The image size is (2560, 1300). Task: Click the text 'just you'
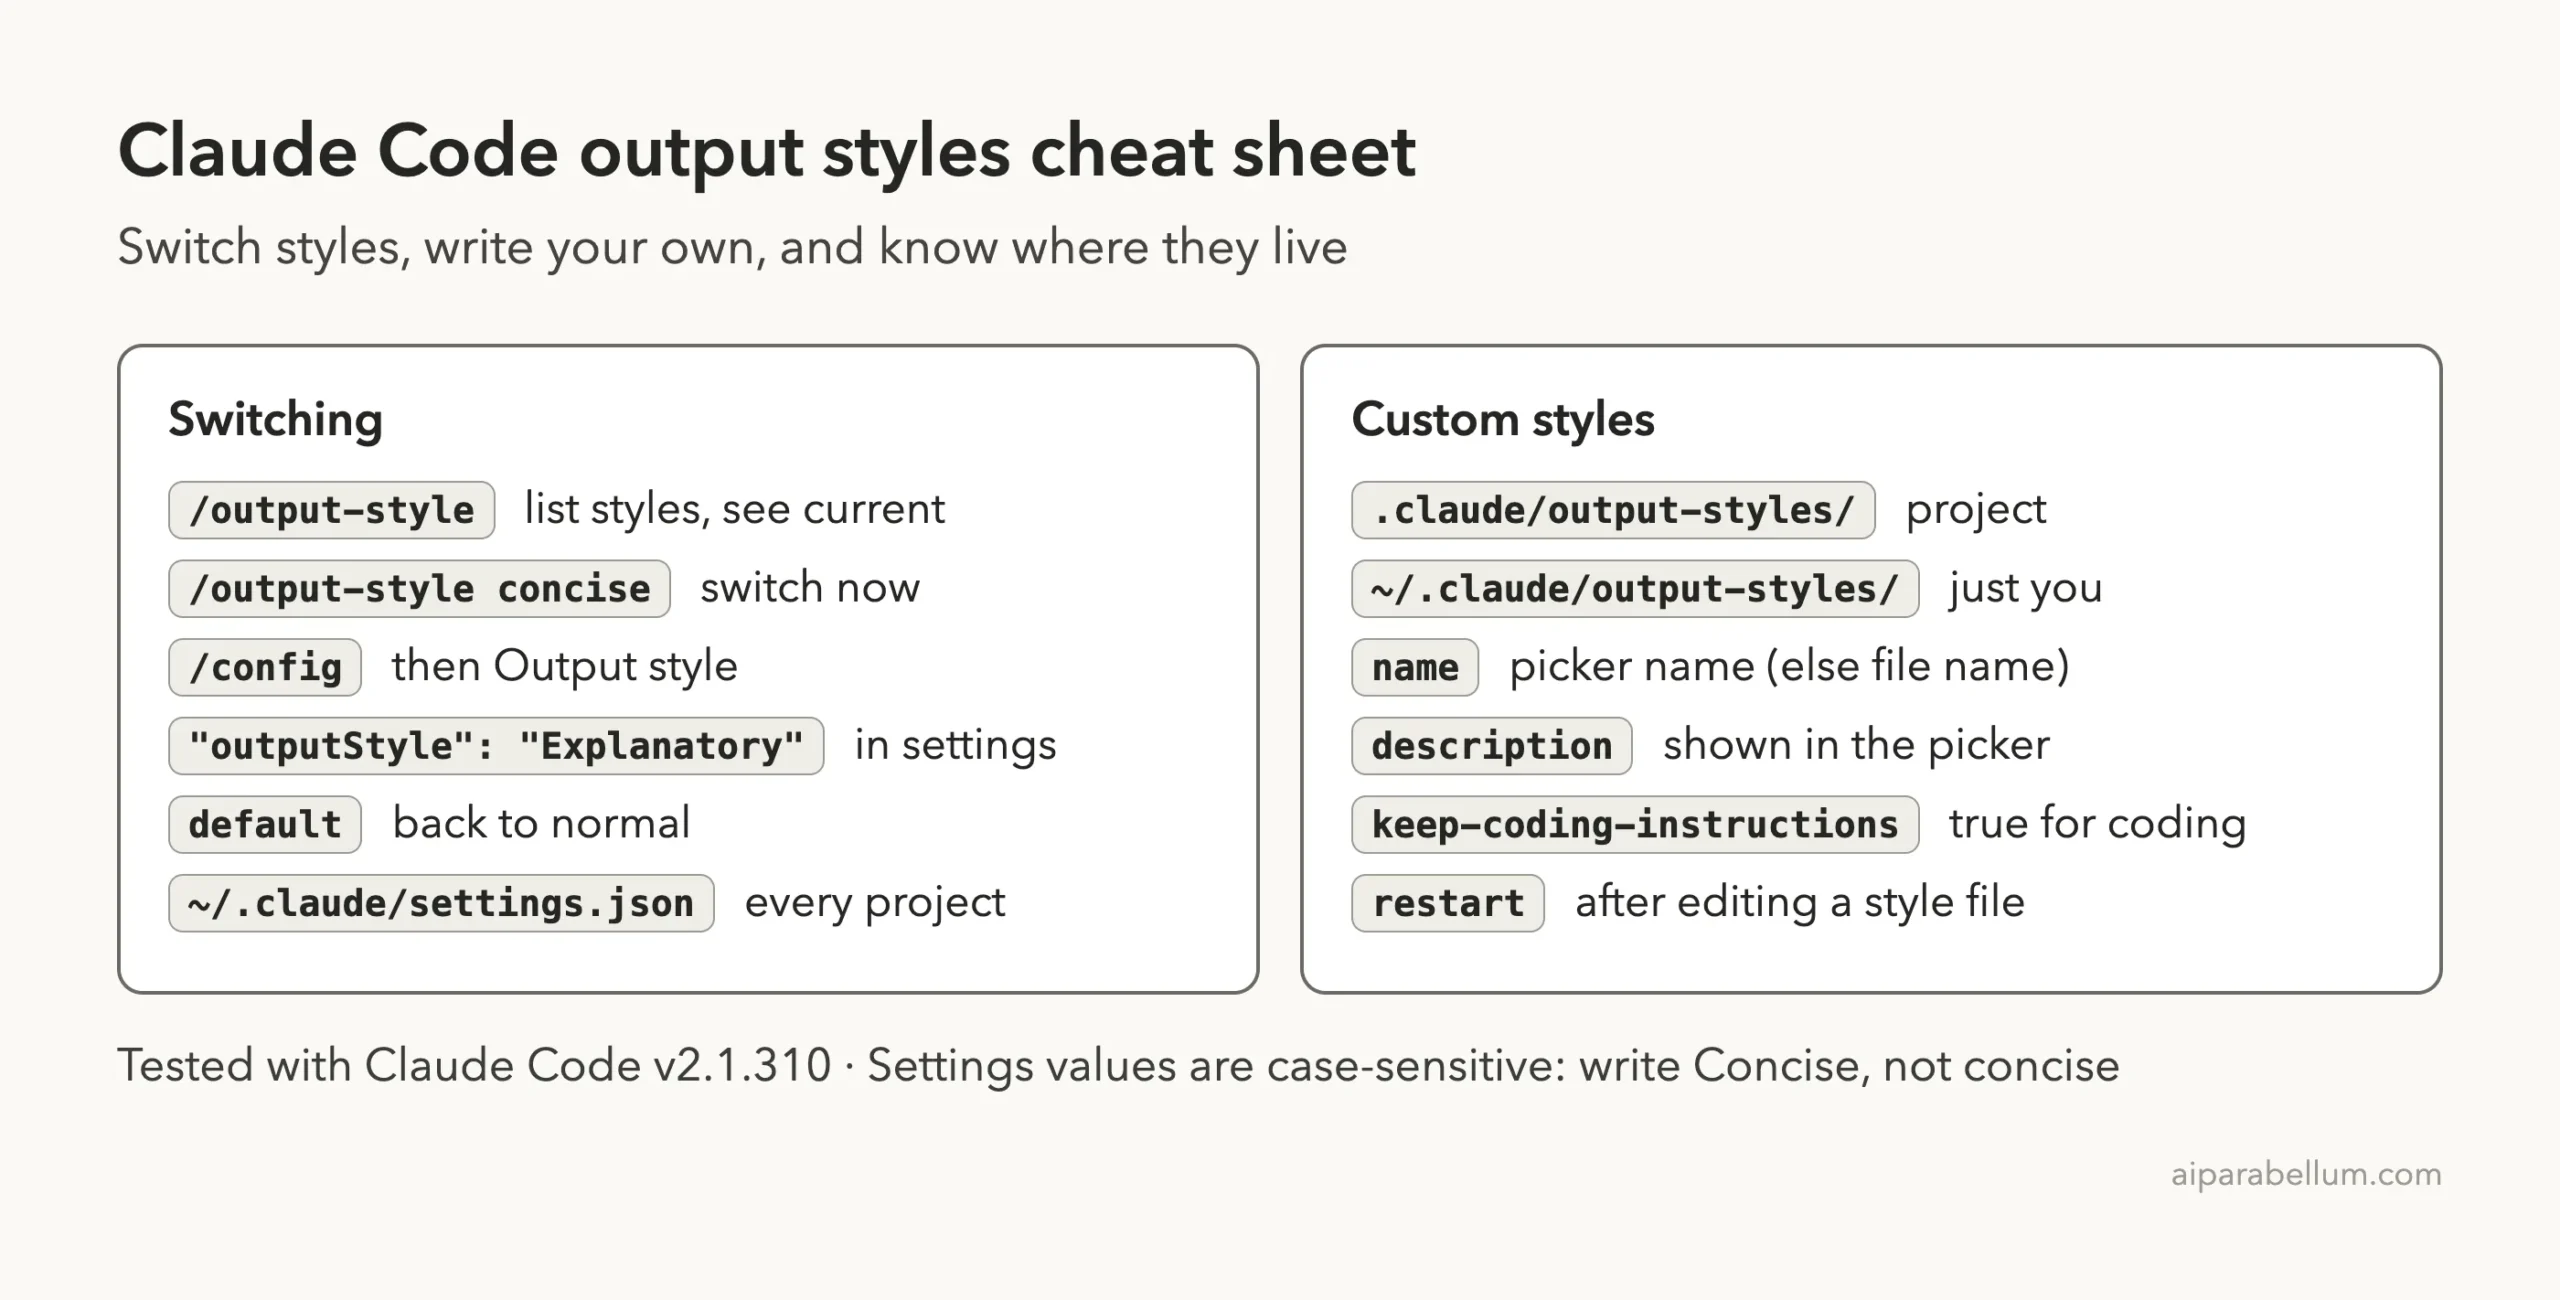[x=2026, y=590]
